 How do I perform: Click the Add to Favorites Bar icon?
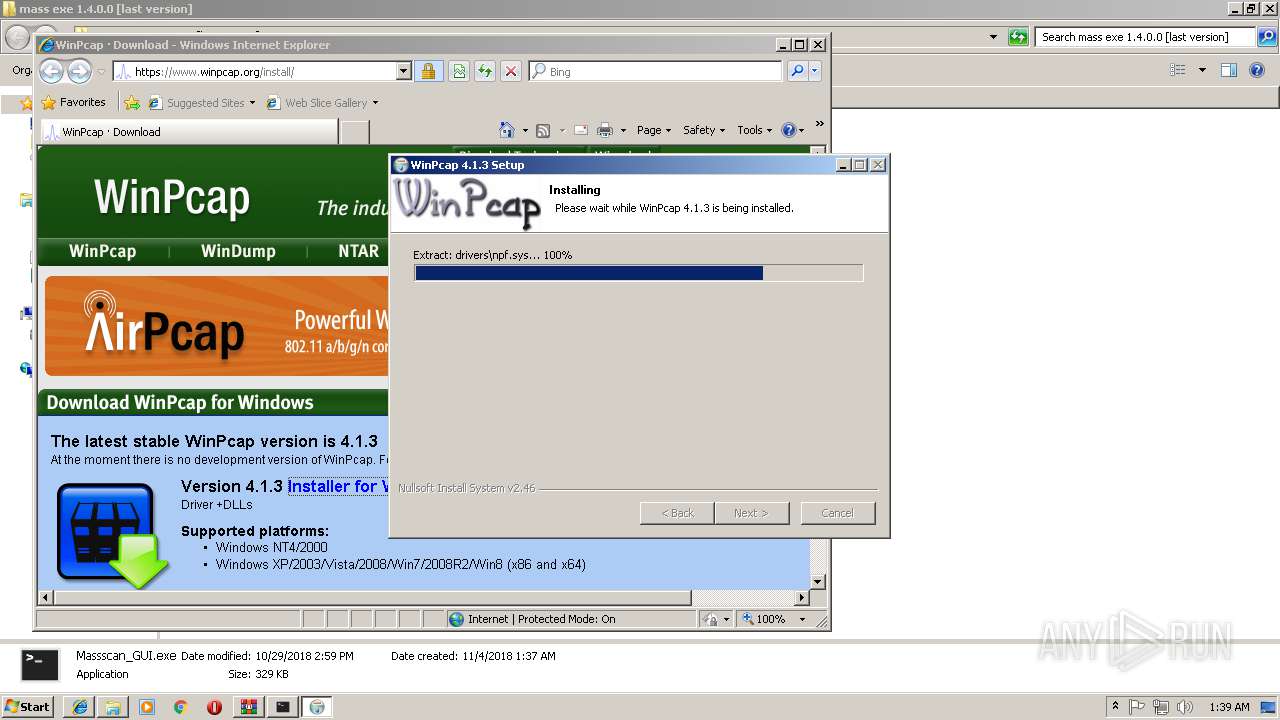(x=132, y=102)
